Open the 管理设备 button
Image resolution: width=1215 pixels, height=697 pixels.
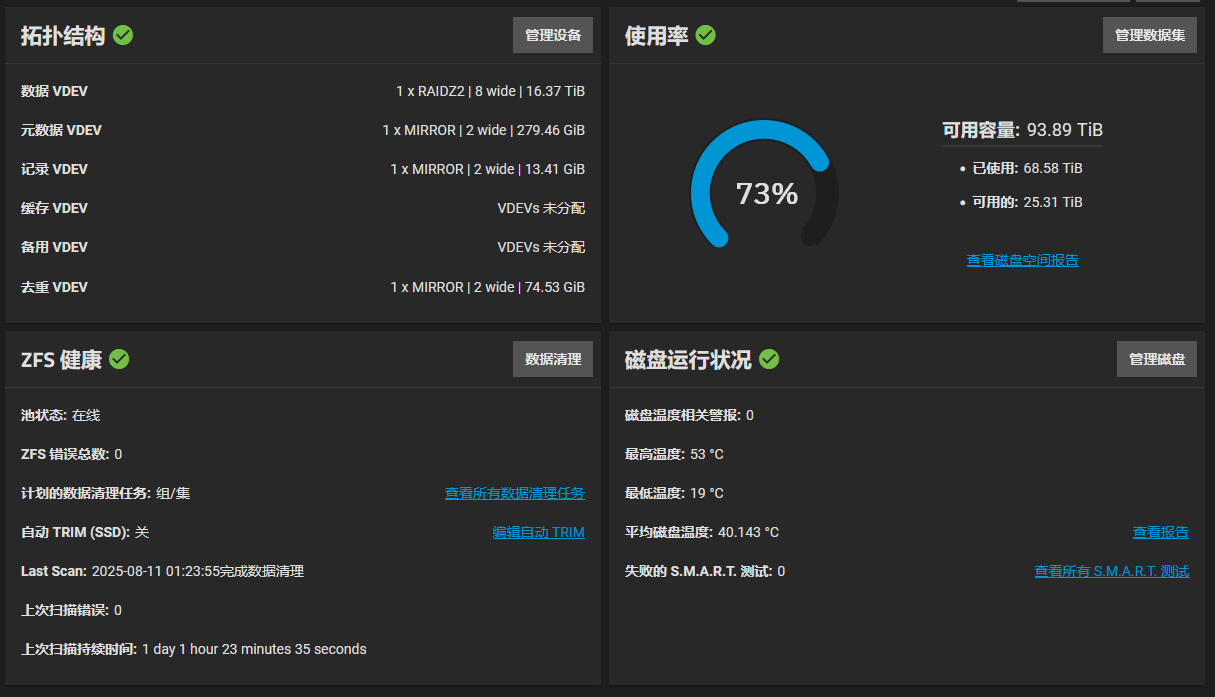point(553,35)
